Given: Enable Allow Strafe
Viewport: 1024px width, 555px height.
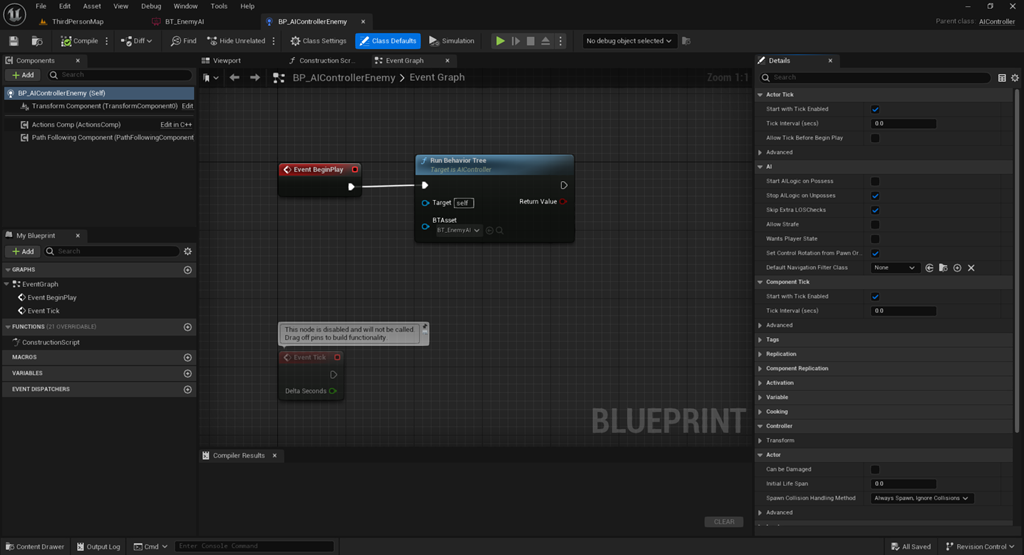Looking at the screenshot, I should tap(875, 225).
